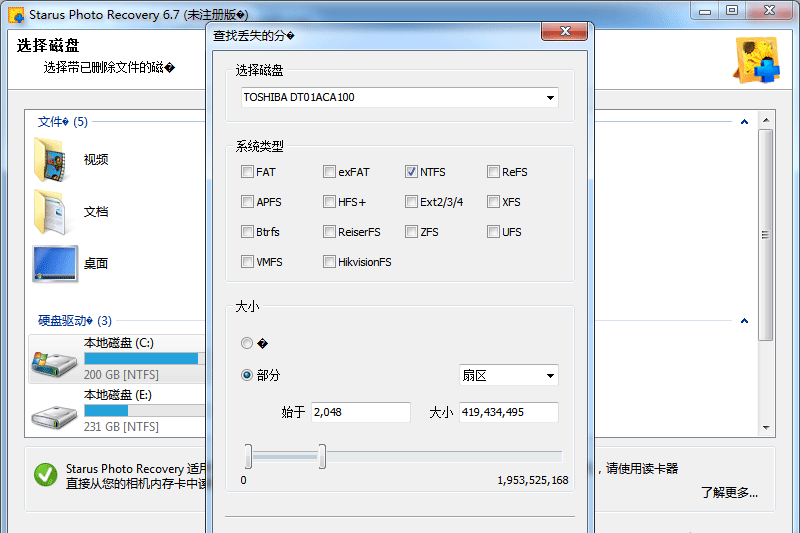Enable the APFS file system checkbox
800x533 pixels.
point(247,202)
